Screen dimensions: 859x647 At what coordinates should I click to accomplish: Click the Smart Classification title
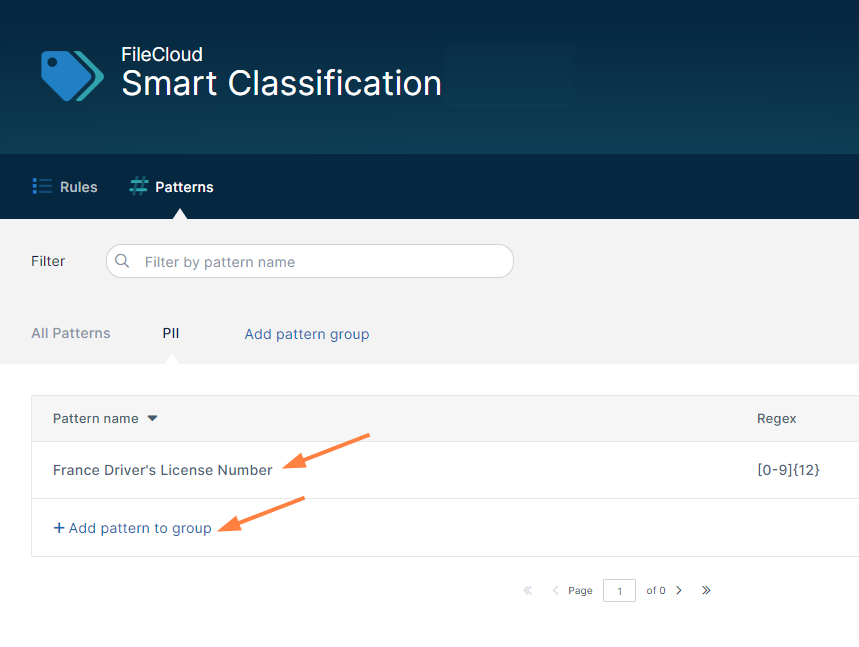[x=281, y=83]
